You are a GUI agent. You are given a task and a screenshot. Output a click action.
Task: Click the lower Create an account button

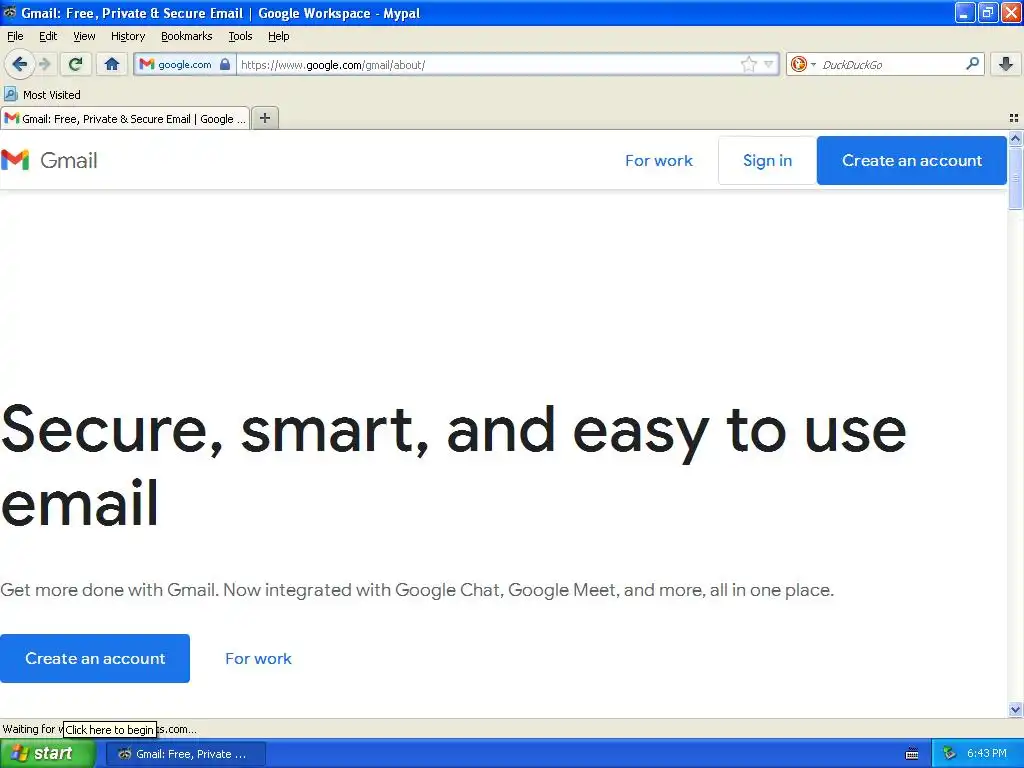pyautogui.click(x=95, y=658)
